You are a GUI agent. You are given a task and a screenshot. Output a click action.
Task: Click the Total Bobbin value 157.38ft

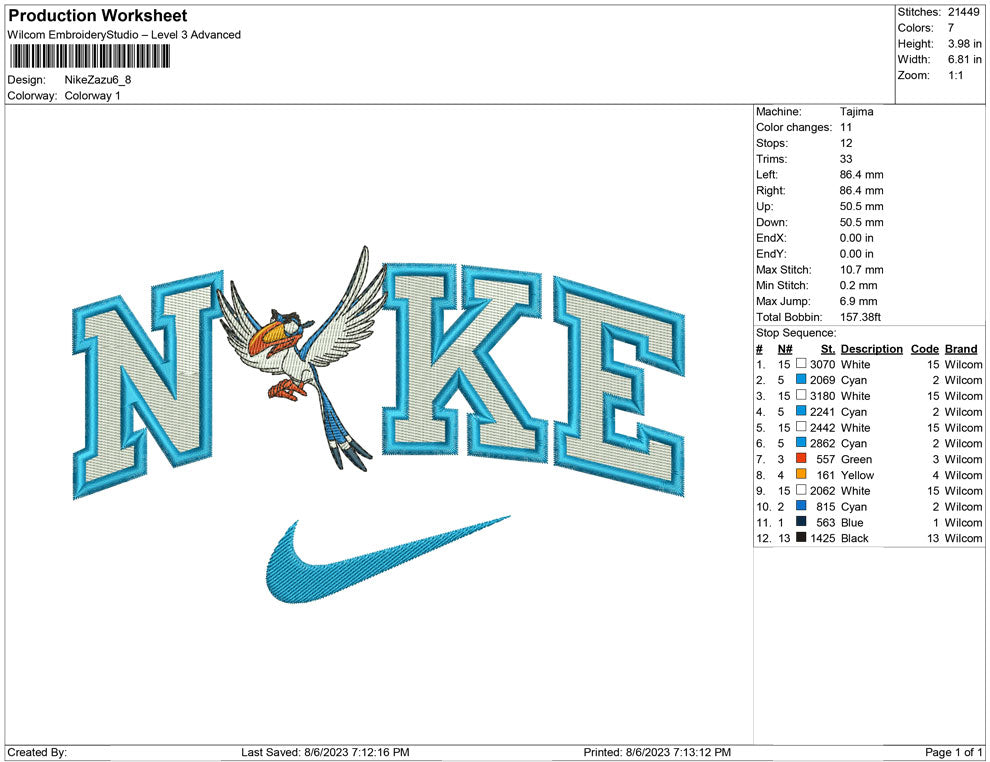click(x=860, y=317)
